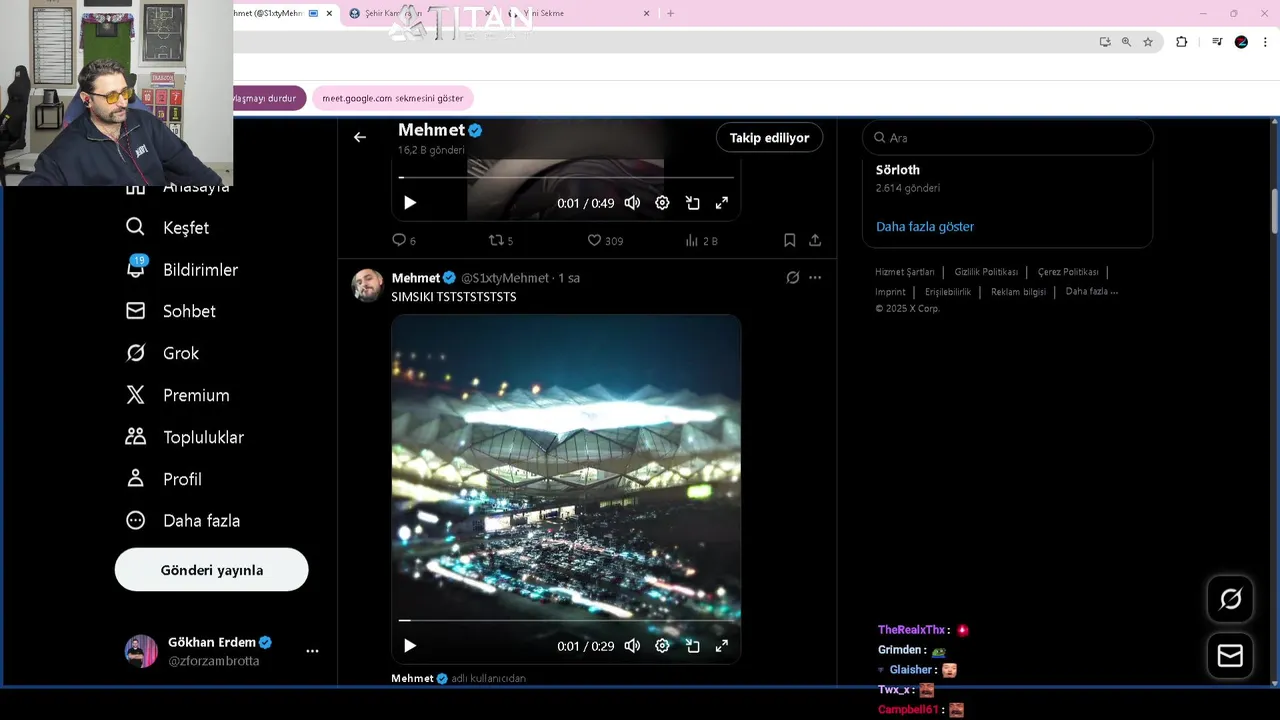The height and width of the screenshot is (720, 1280).
Task: Click the top video progress bar
Action: coord(566,178)
